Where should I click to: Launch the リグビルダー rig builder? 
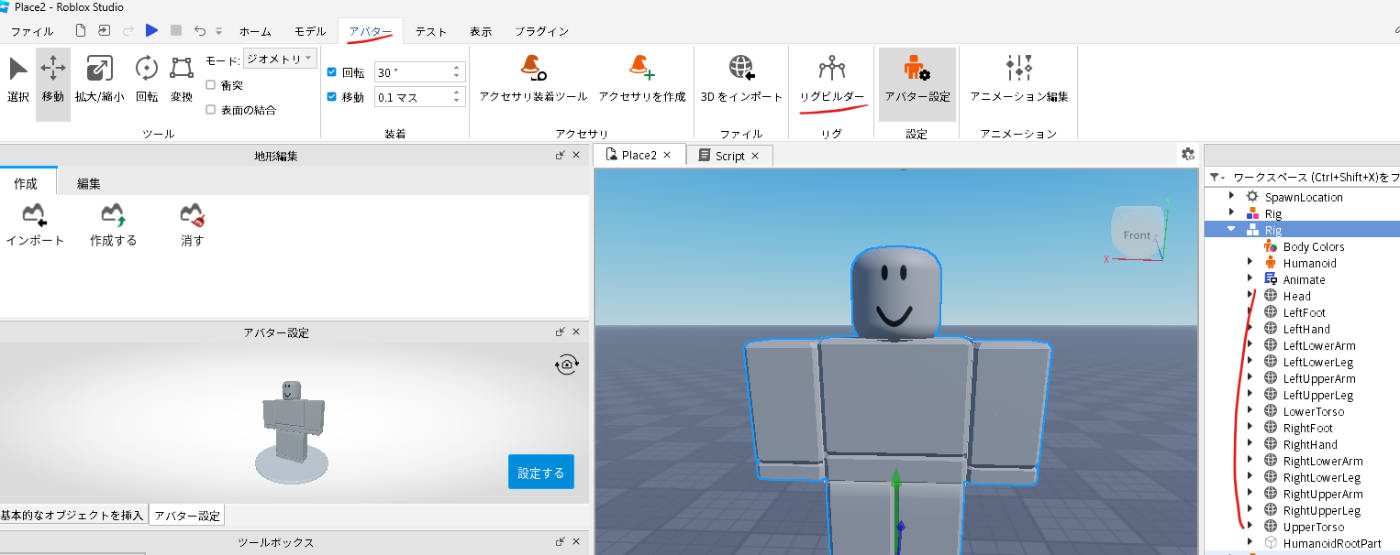point(832,80)
